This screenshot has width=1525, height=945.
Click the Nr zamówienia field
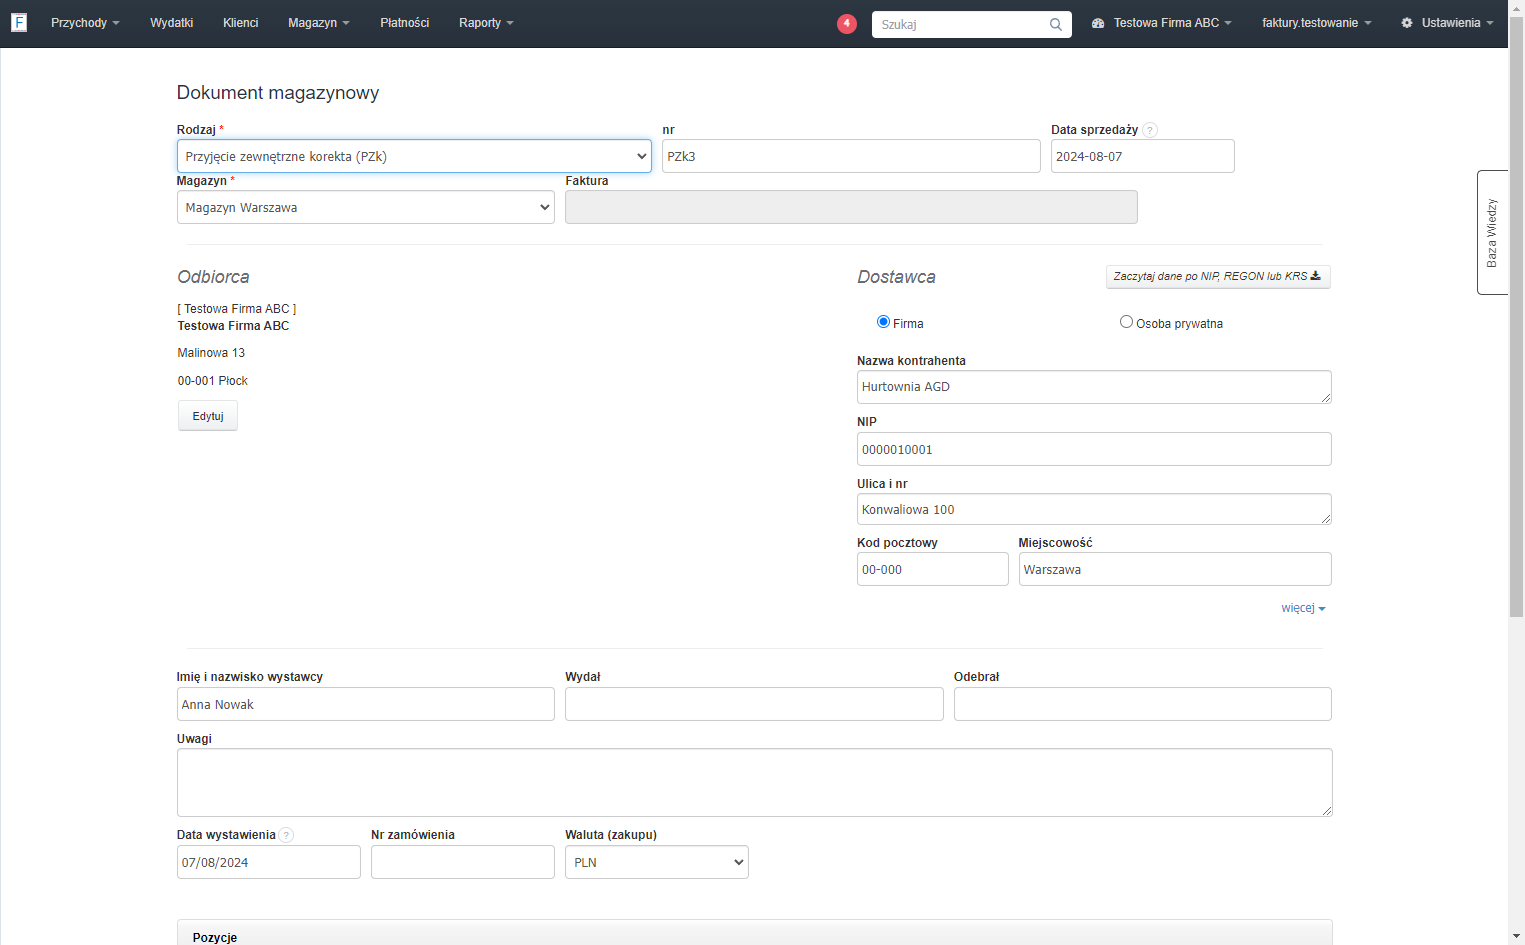point(463,862)
